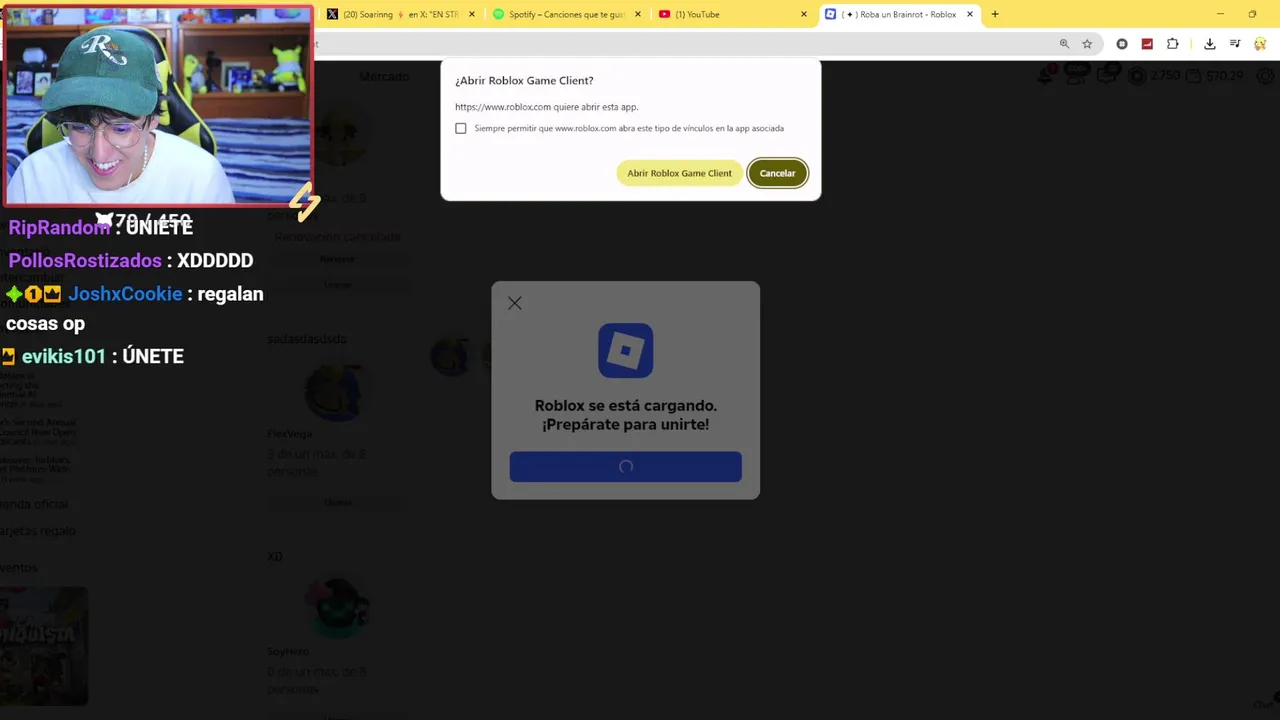The height and width of the screenshot is (720, 1280).
Task: Click 'ienda oficial' sidebar link
Action: tap(34, 505)
